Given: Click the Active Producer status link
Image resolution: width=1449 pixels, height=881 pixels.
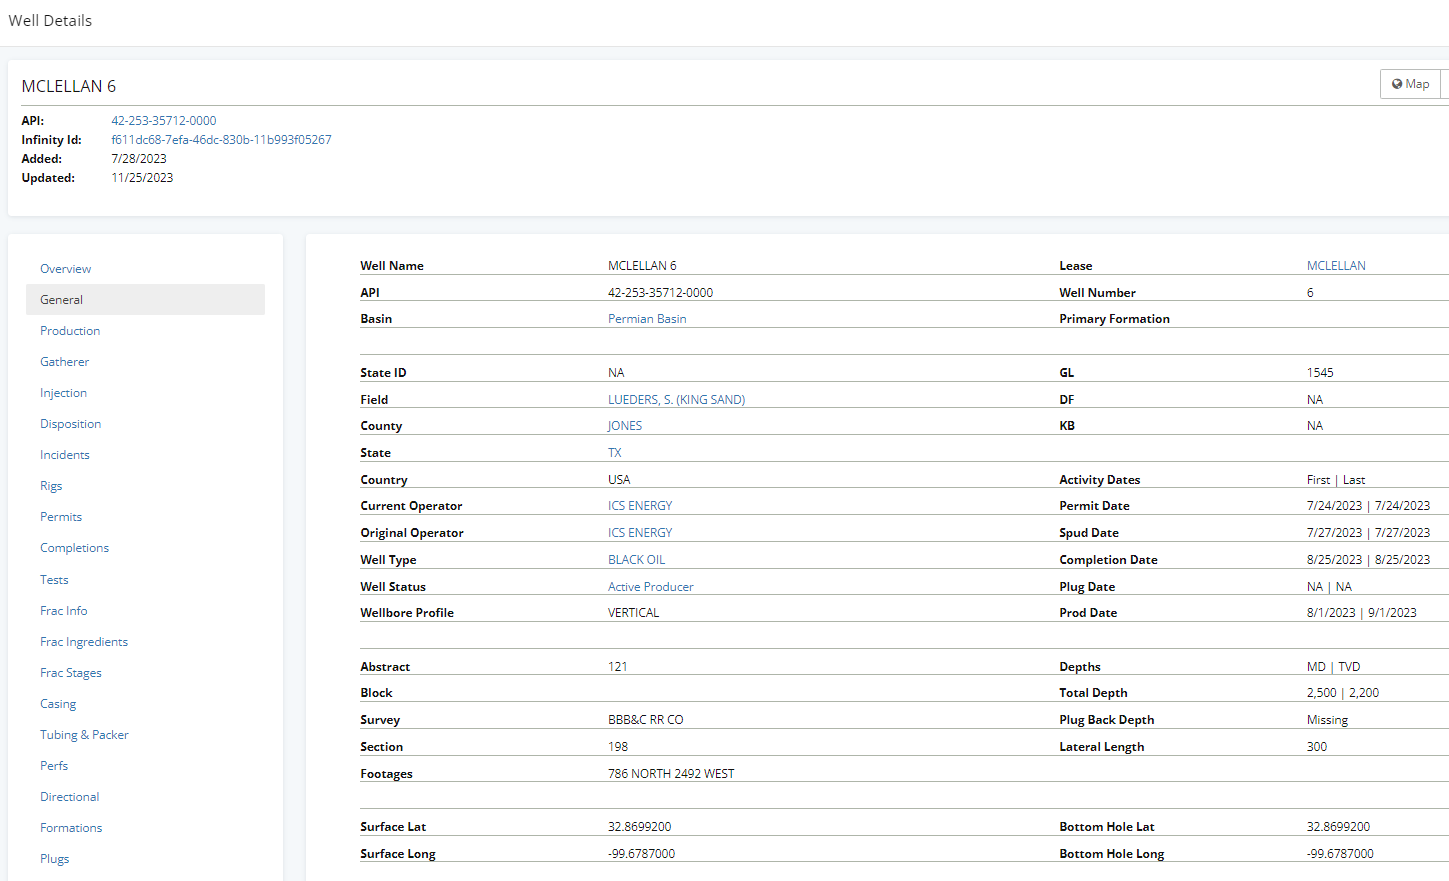Looking at the screenshot, I should tap(650, 587).
